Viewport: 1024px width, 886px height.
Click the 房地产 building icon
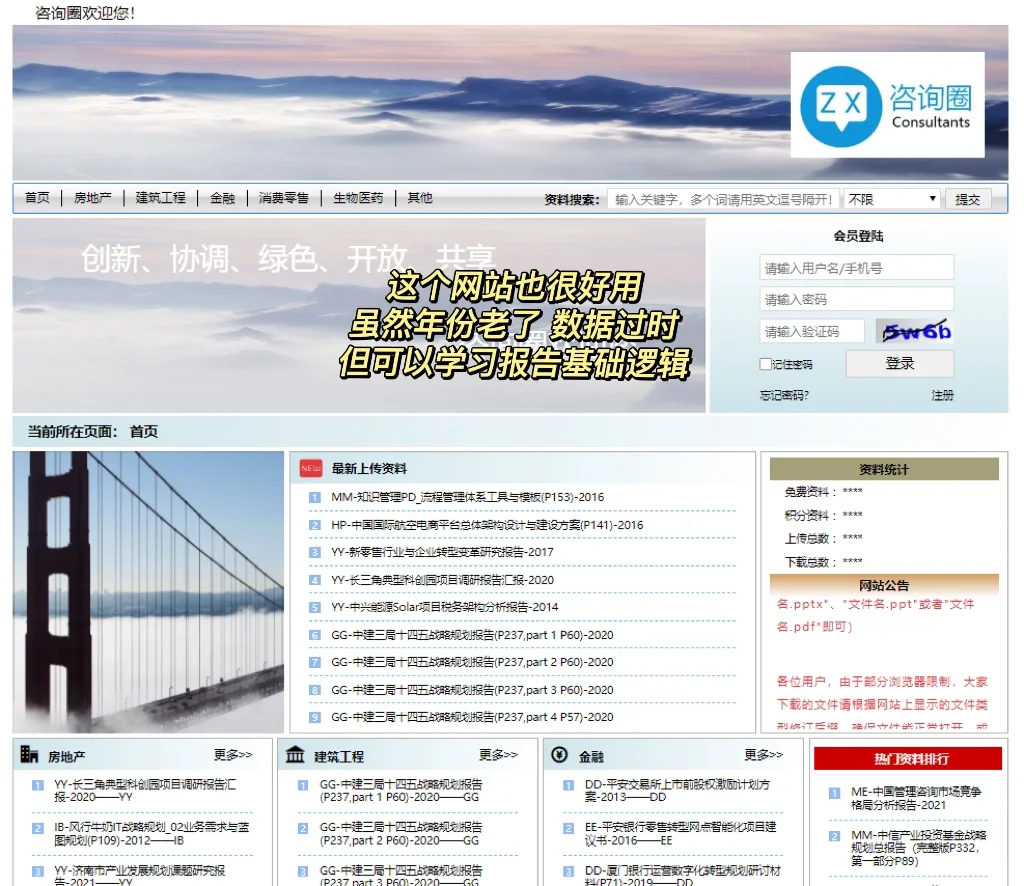(29, 755)
